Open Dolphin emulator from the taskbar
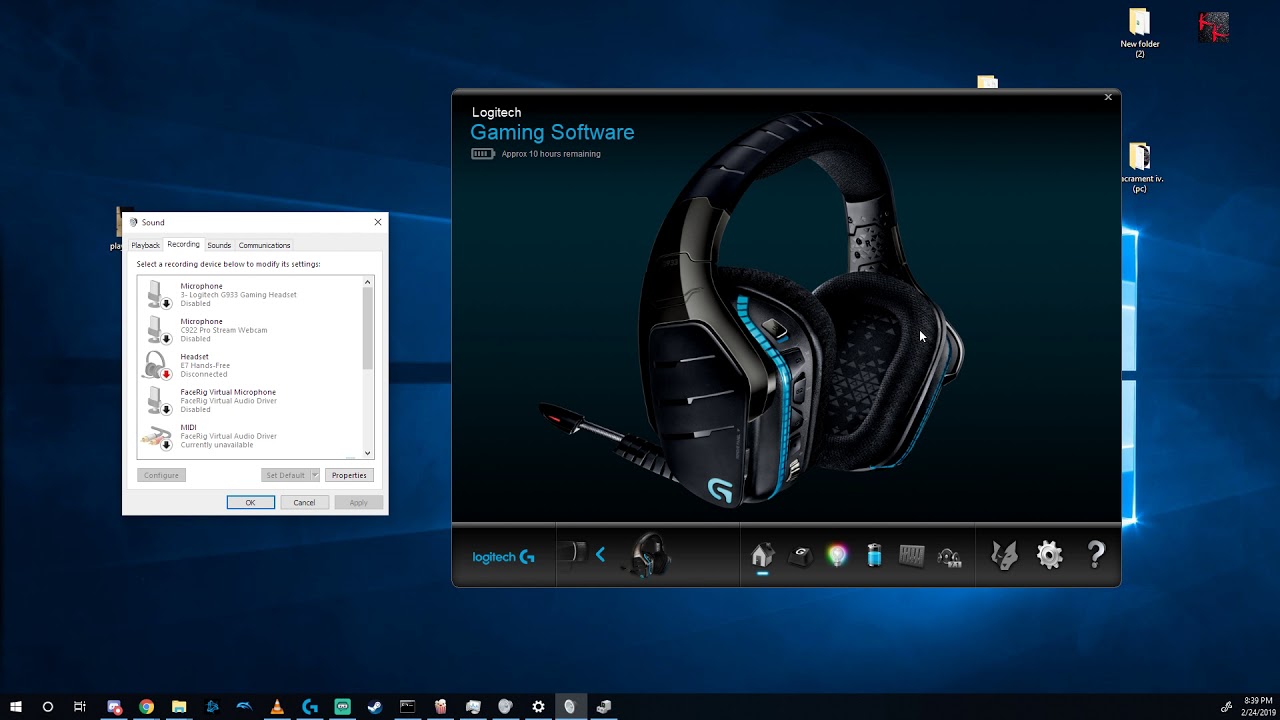This screenshot has width=1280, height=720. pos(245,706)
